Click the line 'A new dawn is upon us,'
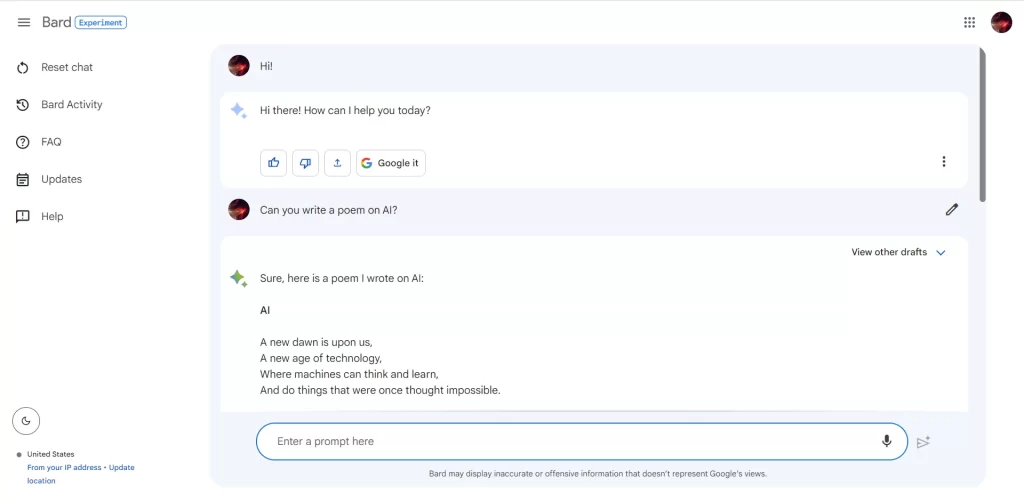 click(x=316, y=342)
